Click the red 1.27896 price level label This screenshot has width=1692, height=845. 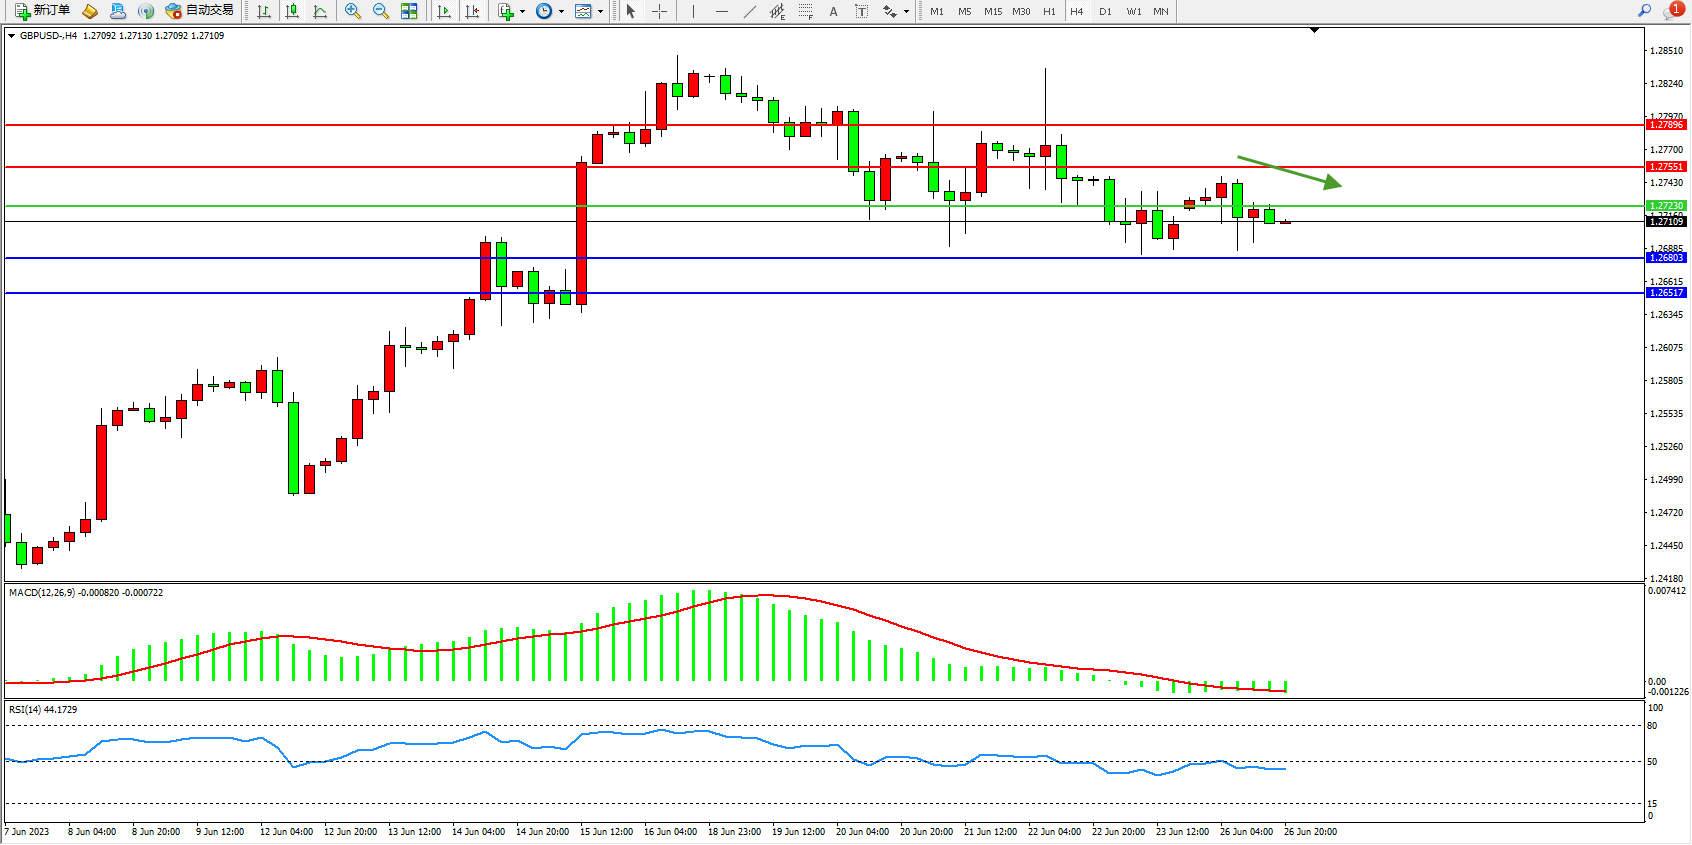pos(1666,125)
